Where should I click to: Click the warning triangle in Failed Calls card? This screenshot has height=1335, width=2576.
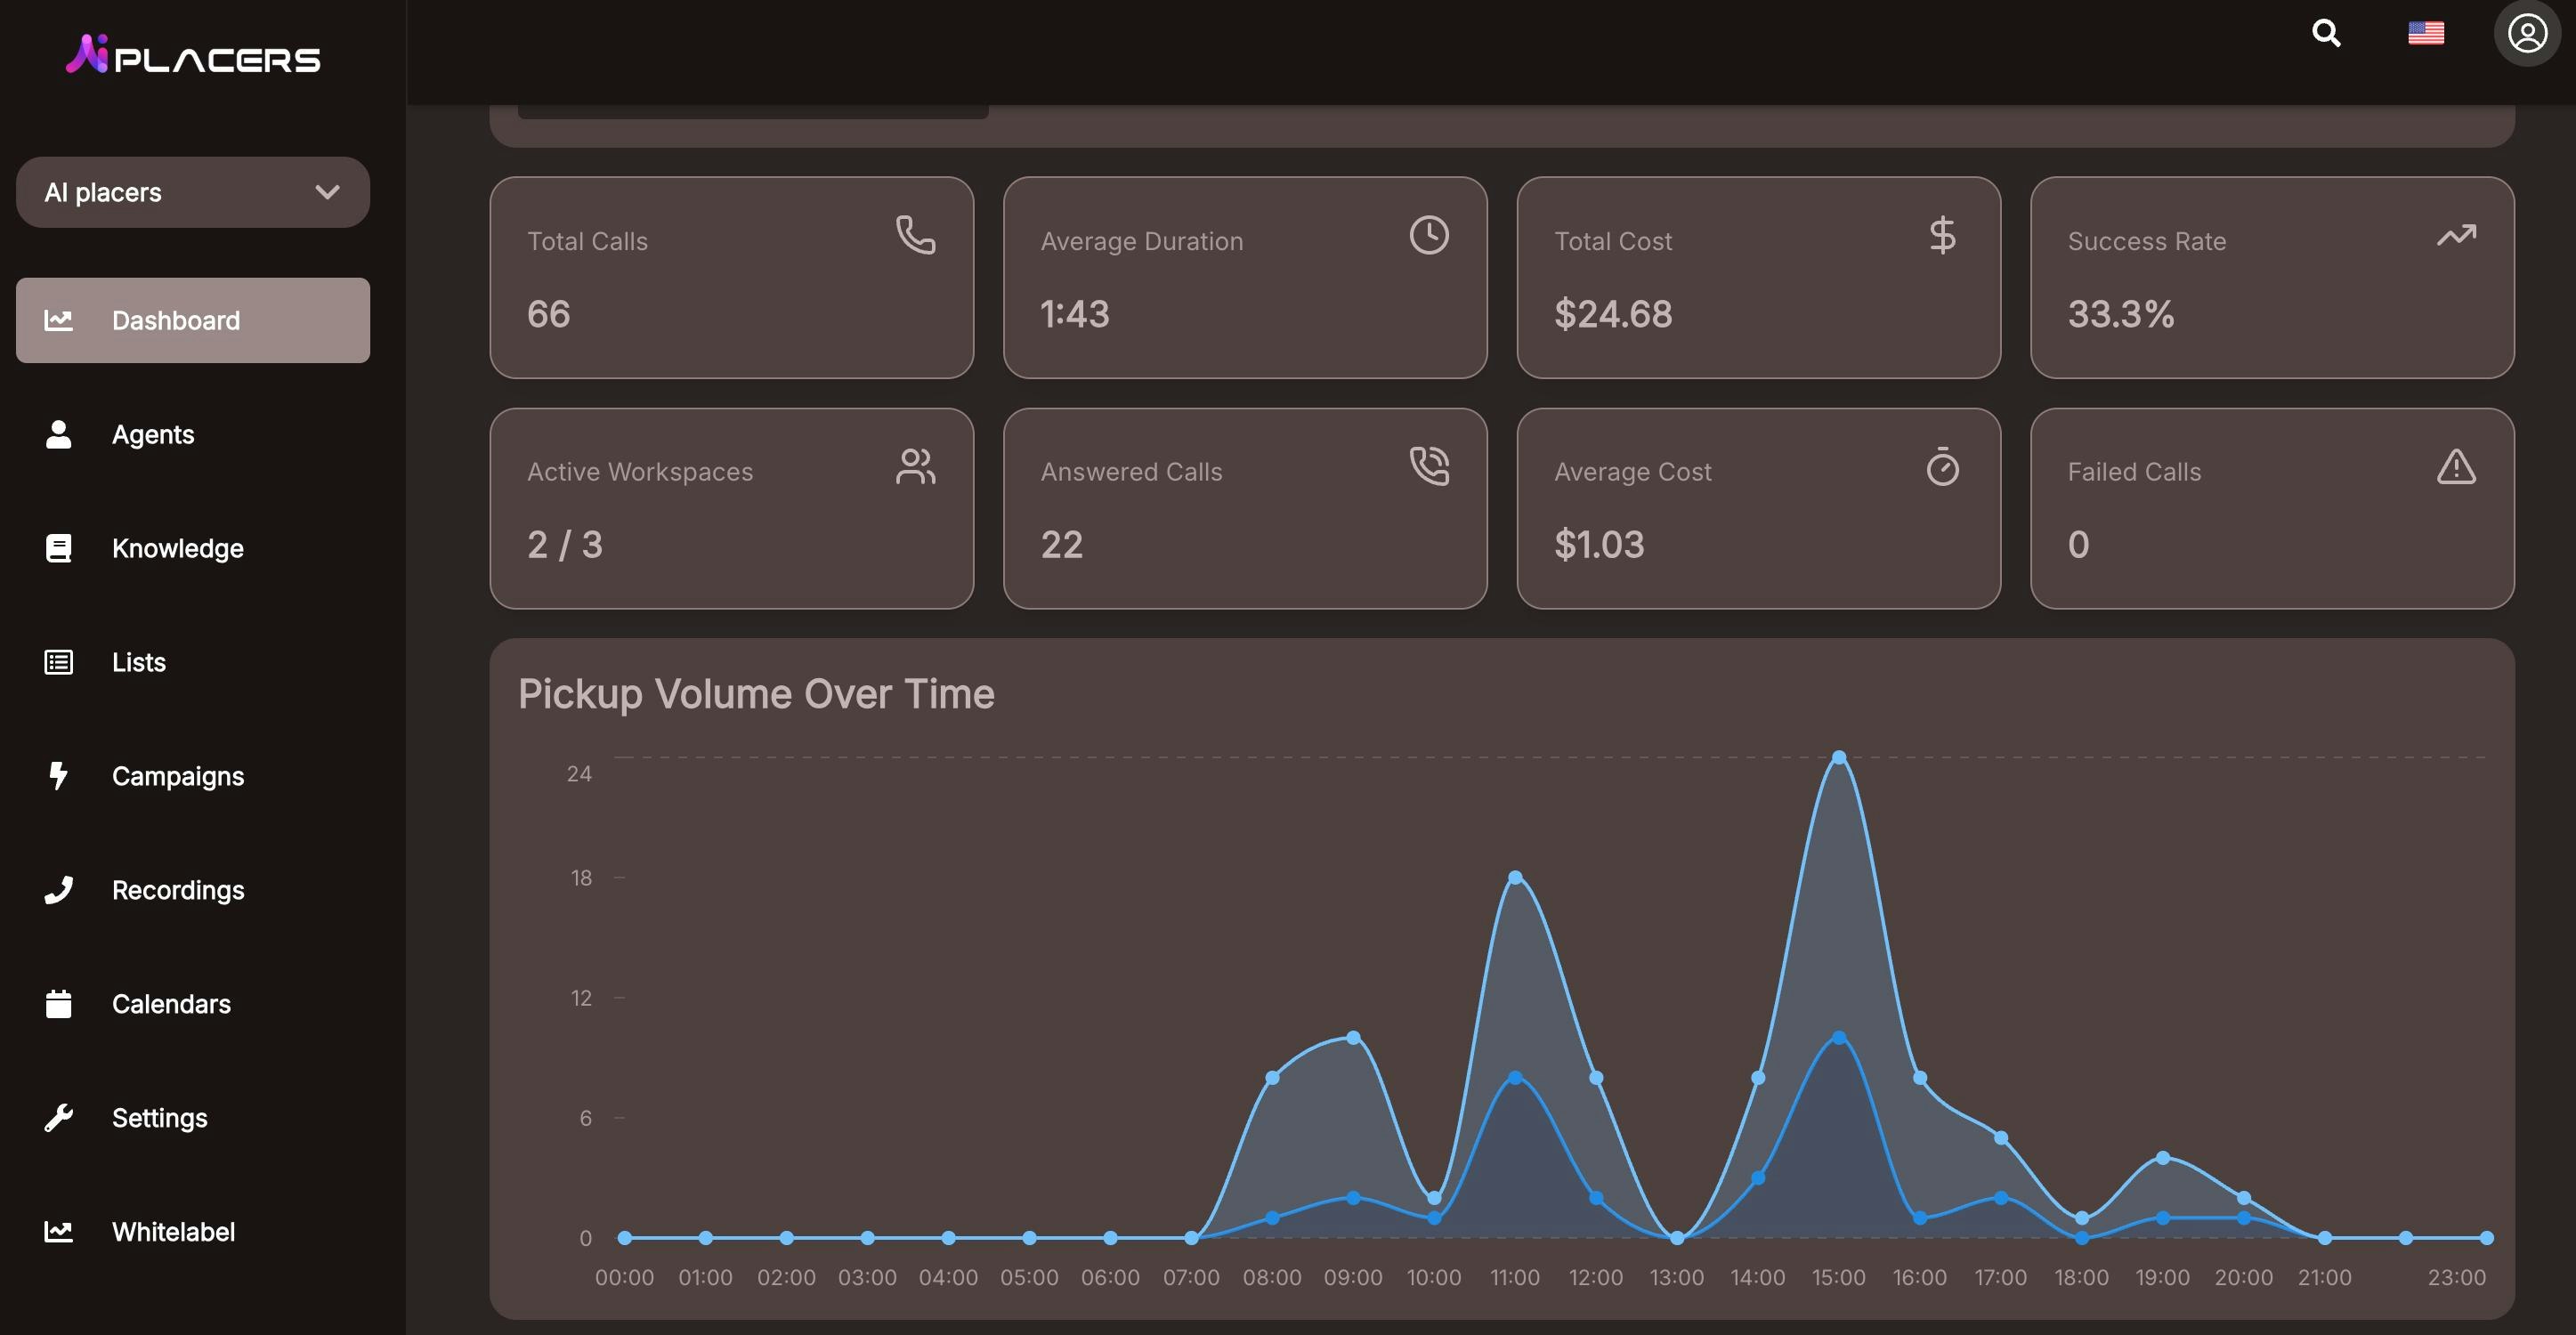click(x=2456, y=467)
